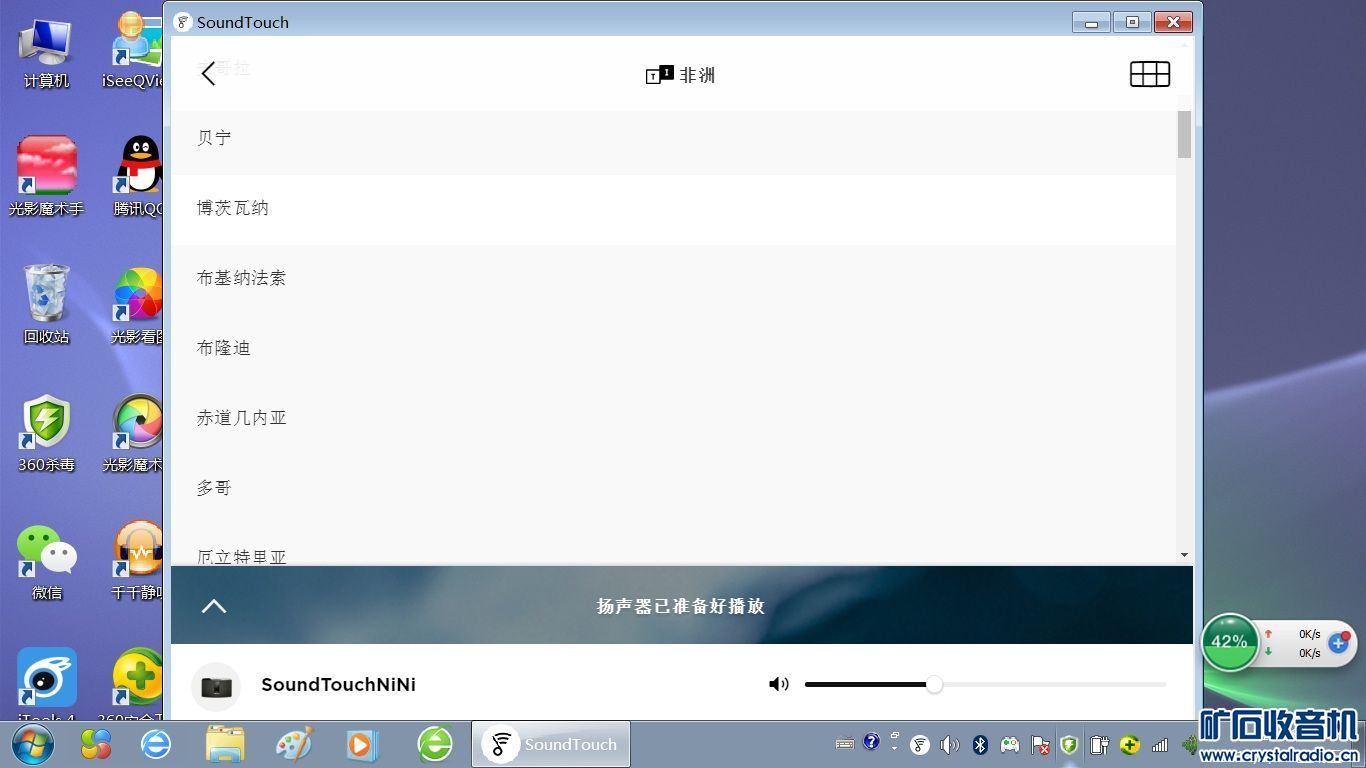Open Windows Media Player from taskbar

coord(362,745)
